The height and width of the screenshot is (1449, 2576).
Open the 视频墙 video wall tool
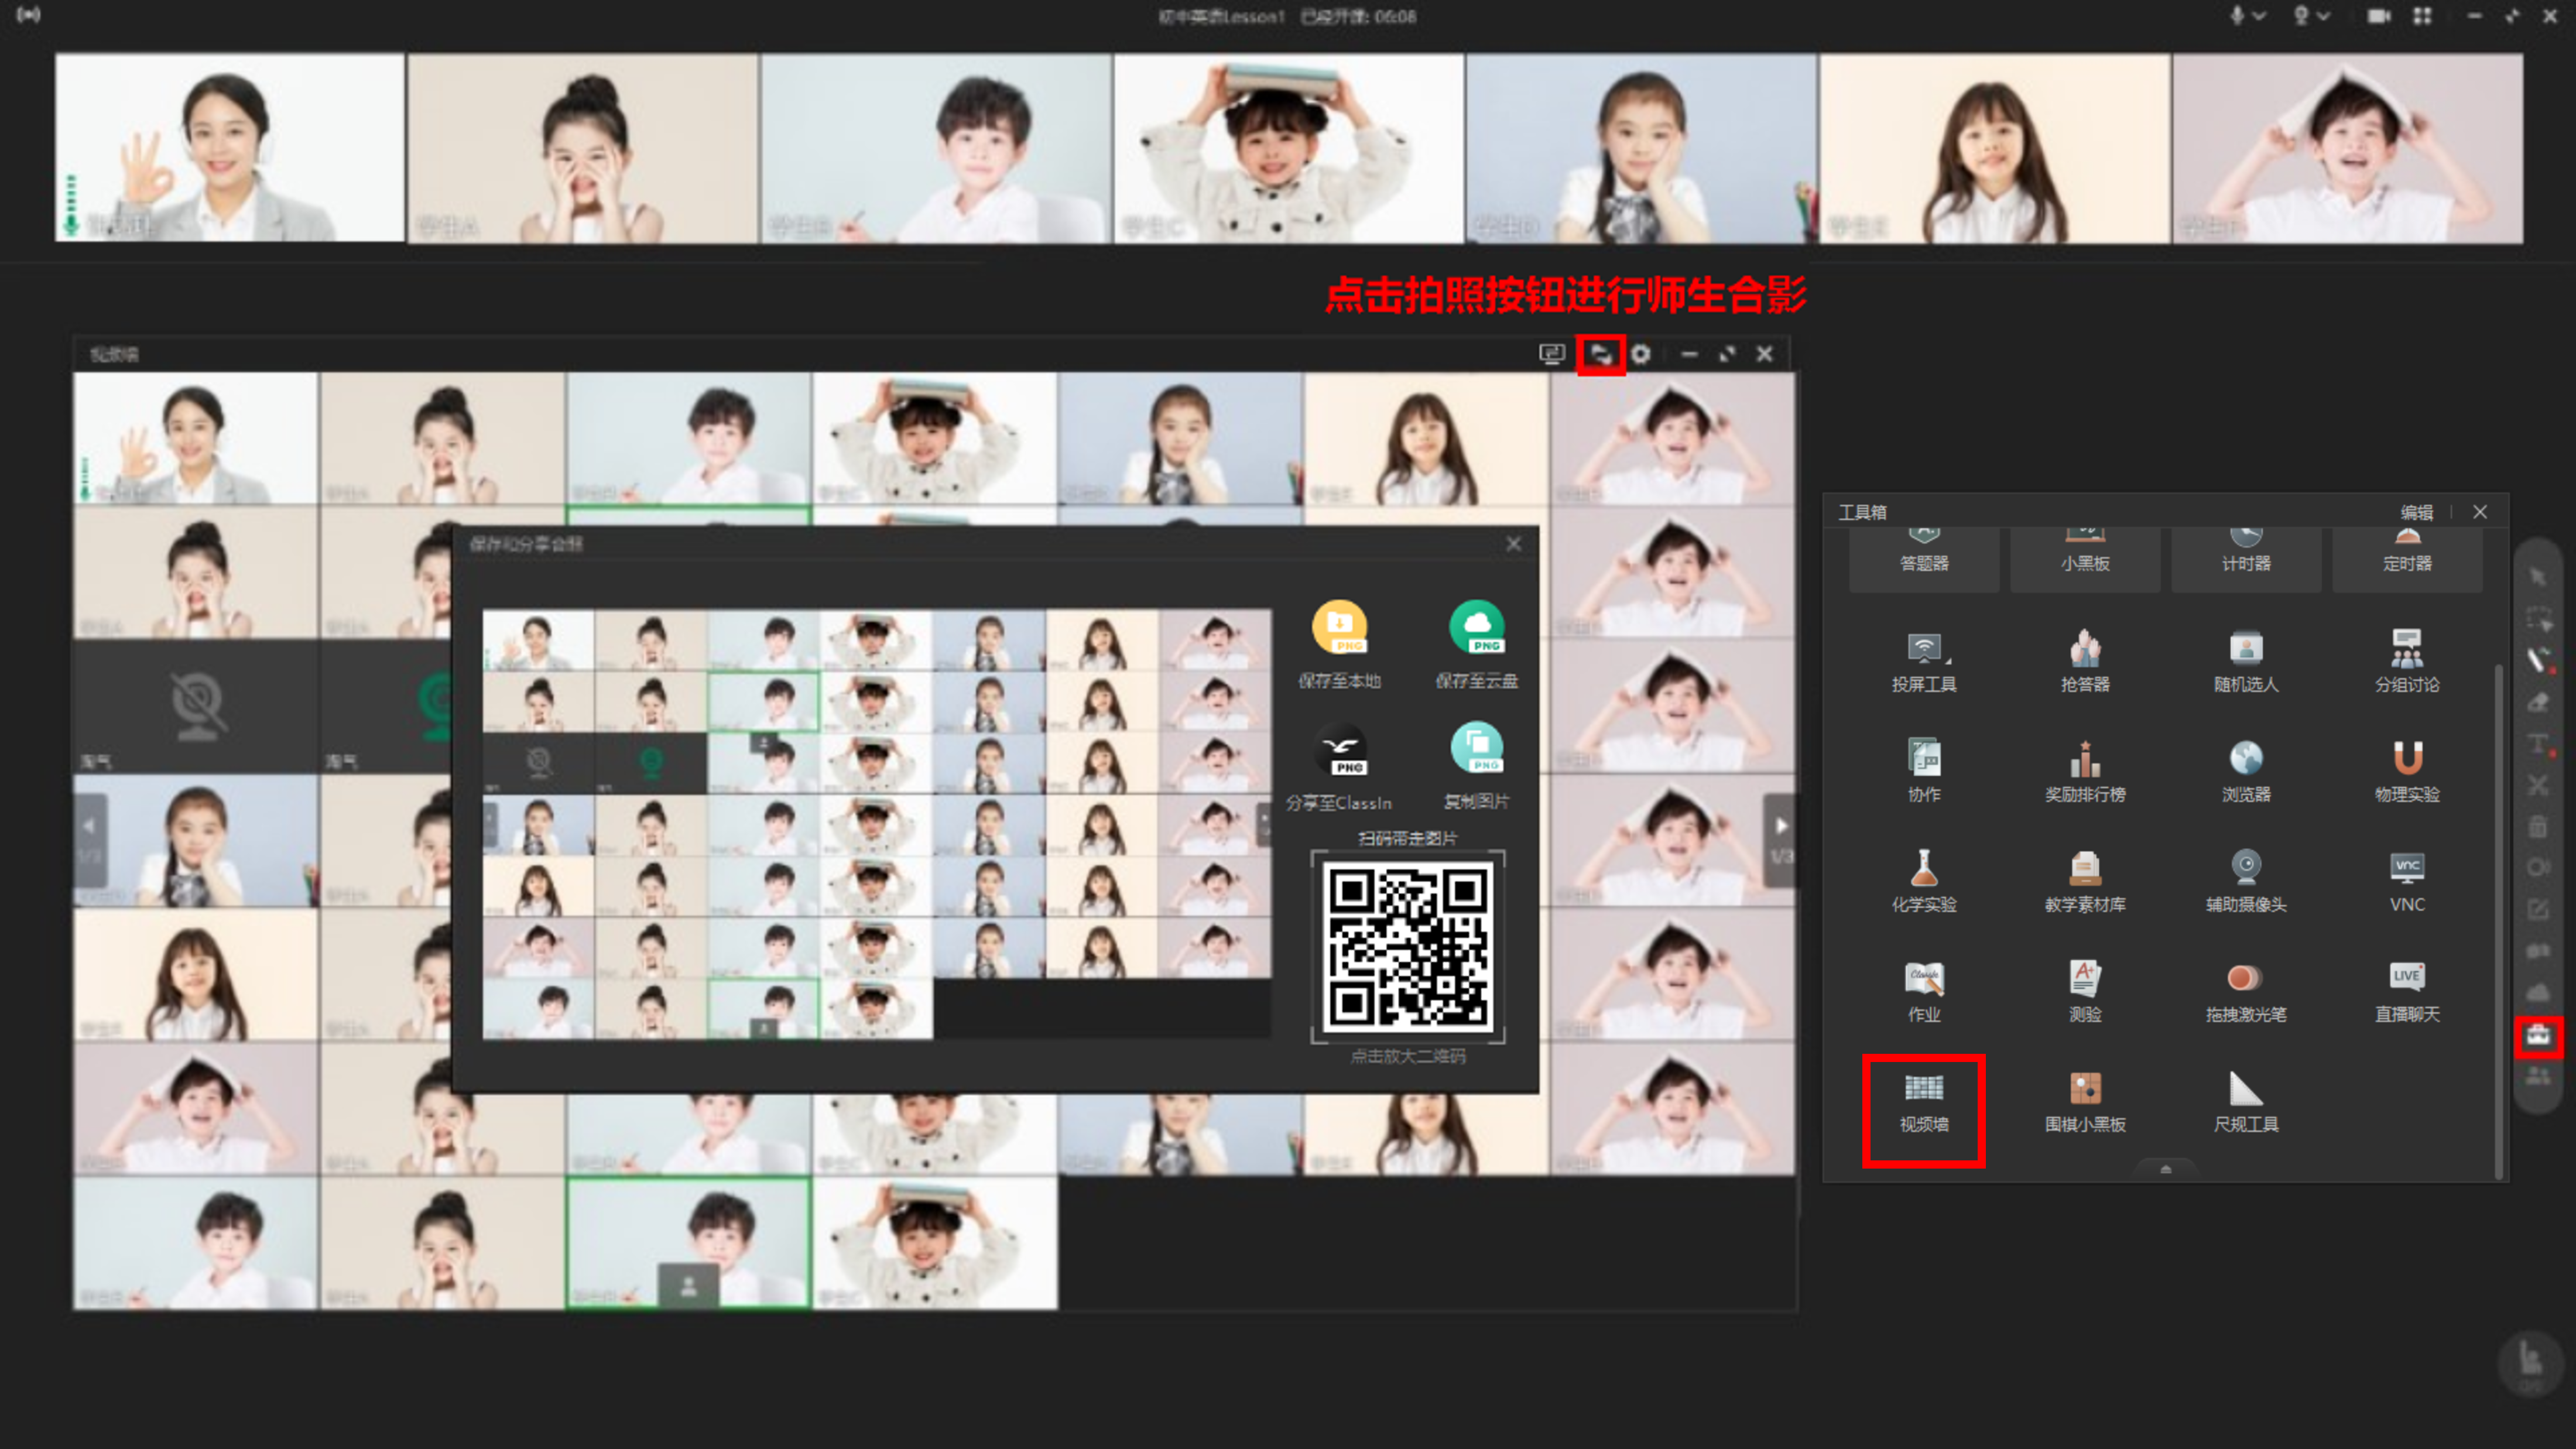[1923, 1102]
